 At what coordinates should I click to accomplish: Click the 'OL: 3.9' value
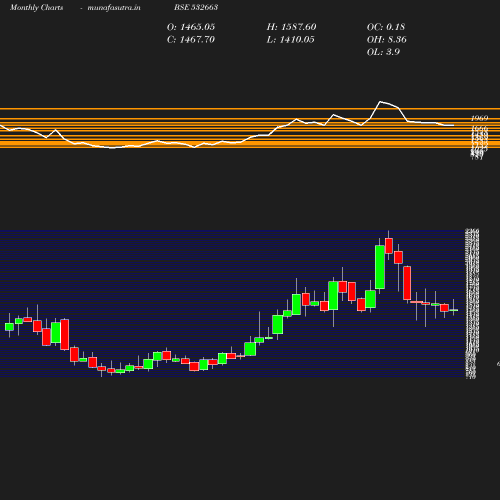point(383,52)
